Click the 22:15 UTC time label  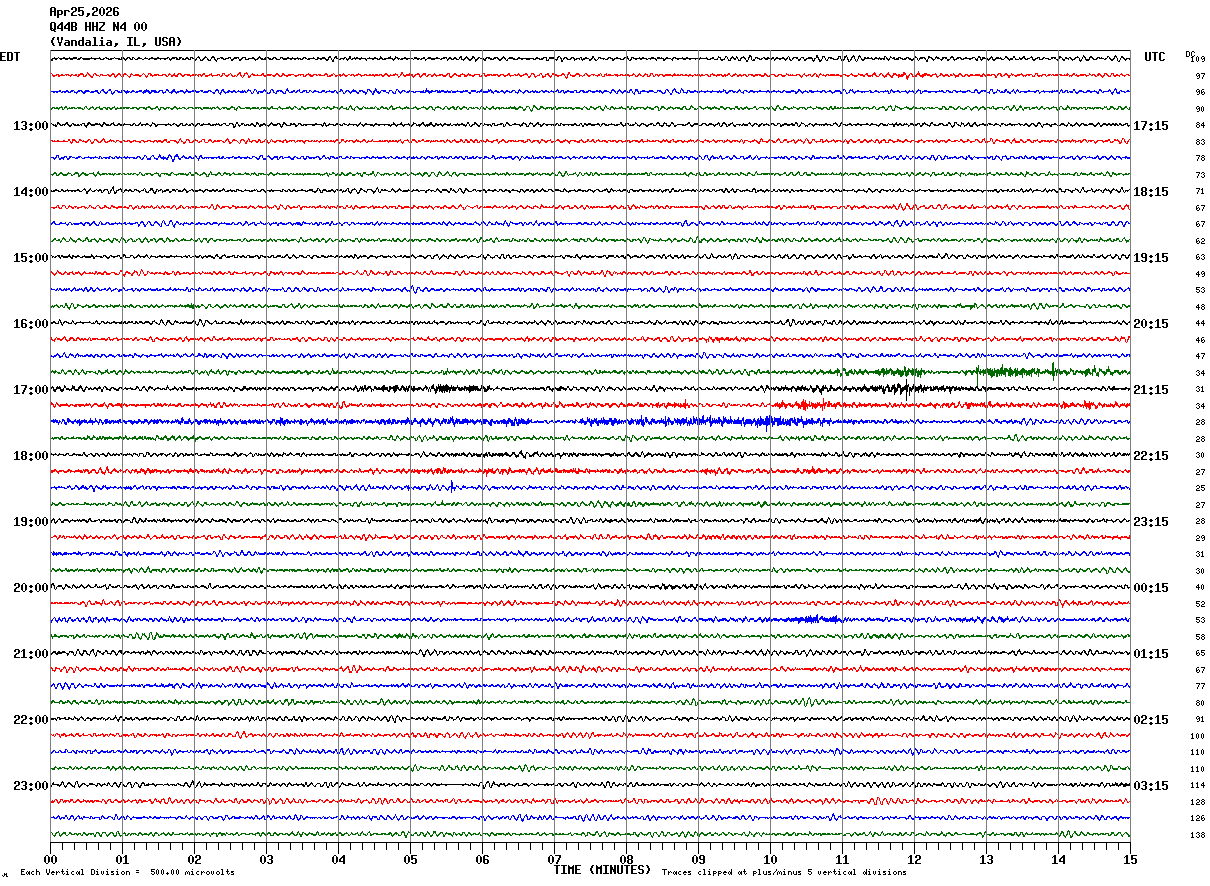[1151, 456]
